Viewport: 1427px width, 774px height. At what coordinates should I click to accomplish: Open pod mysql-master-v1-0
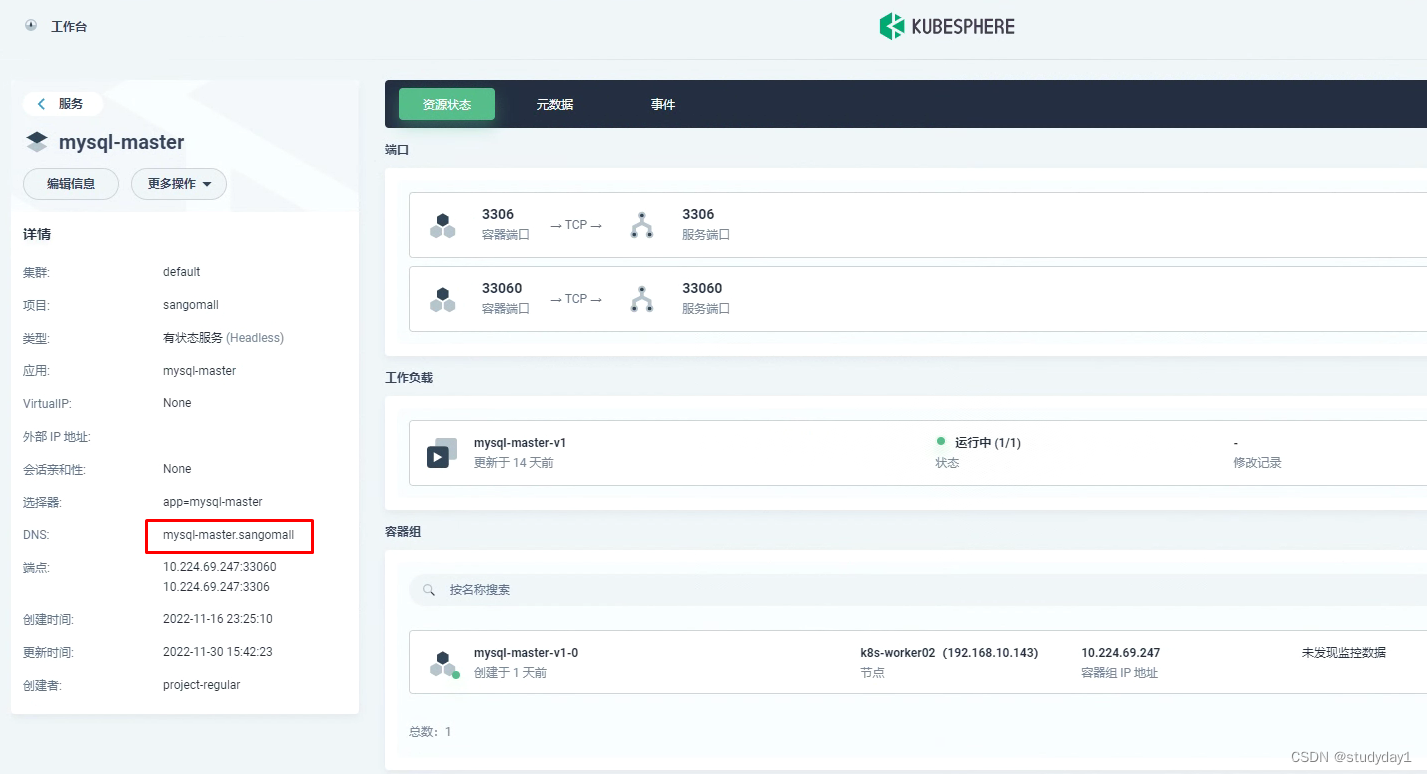click(526, 653)
